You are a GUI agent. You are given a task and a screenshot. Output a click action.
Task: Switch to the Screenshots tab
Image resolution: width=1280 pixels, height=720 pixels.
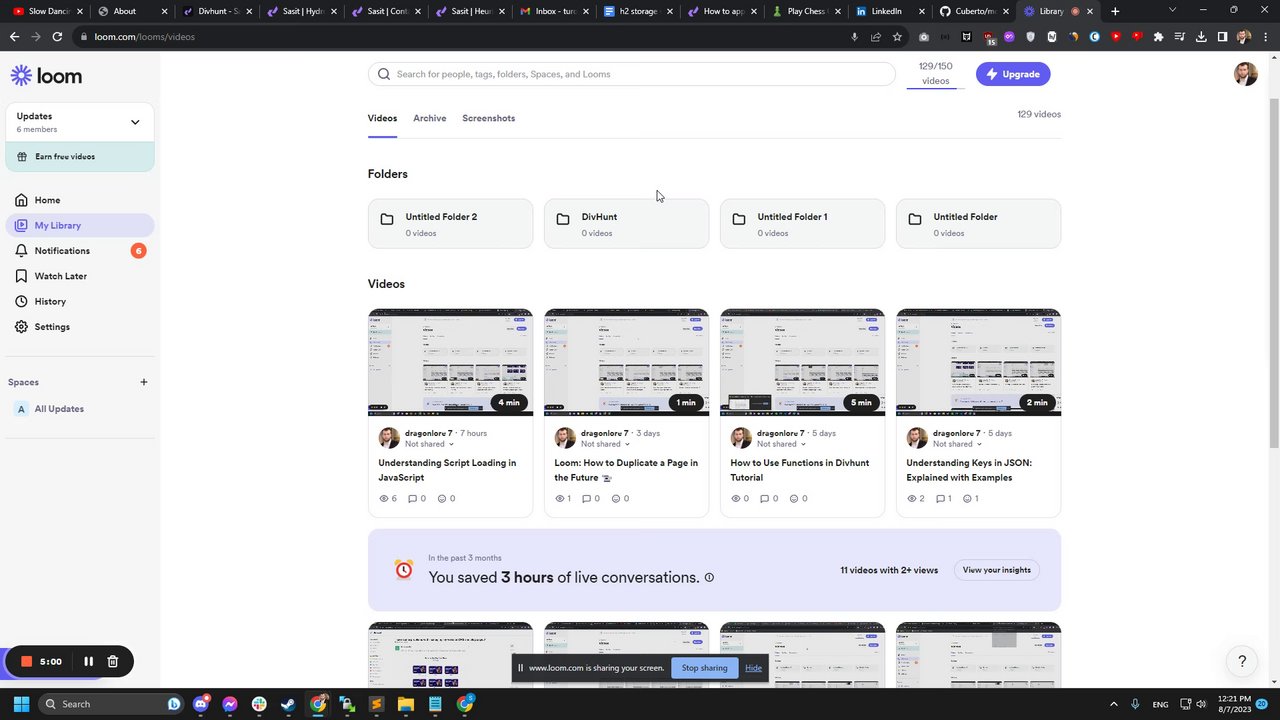pyautogui.click(x=489, y=118)
